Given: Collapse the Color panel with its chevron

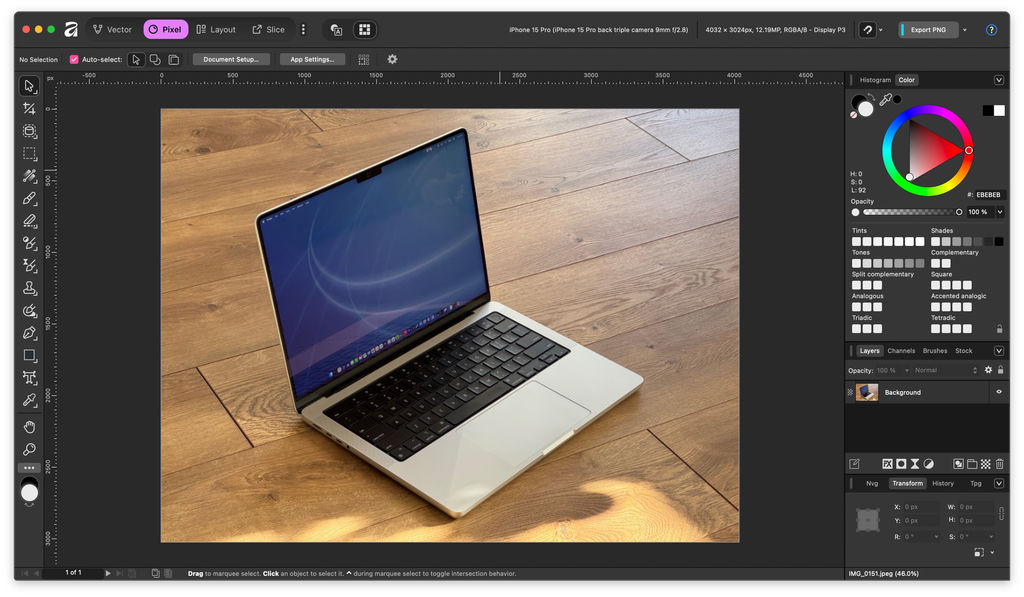Looking at the screenshot, I should [x=998, y=80].
